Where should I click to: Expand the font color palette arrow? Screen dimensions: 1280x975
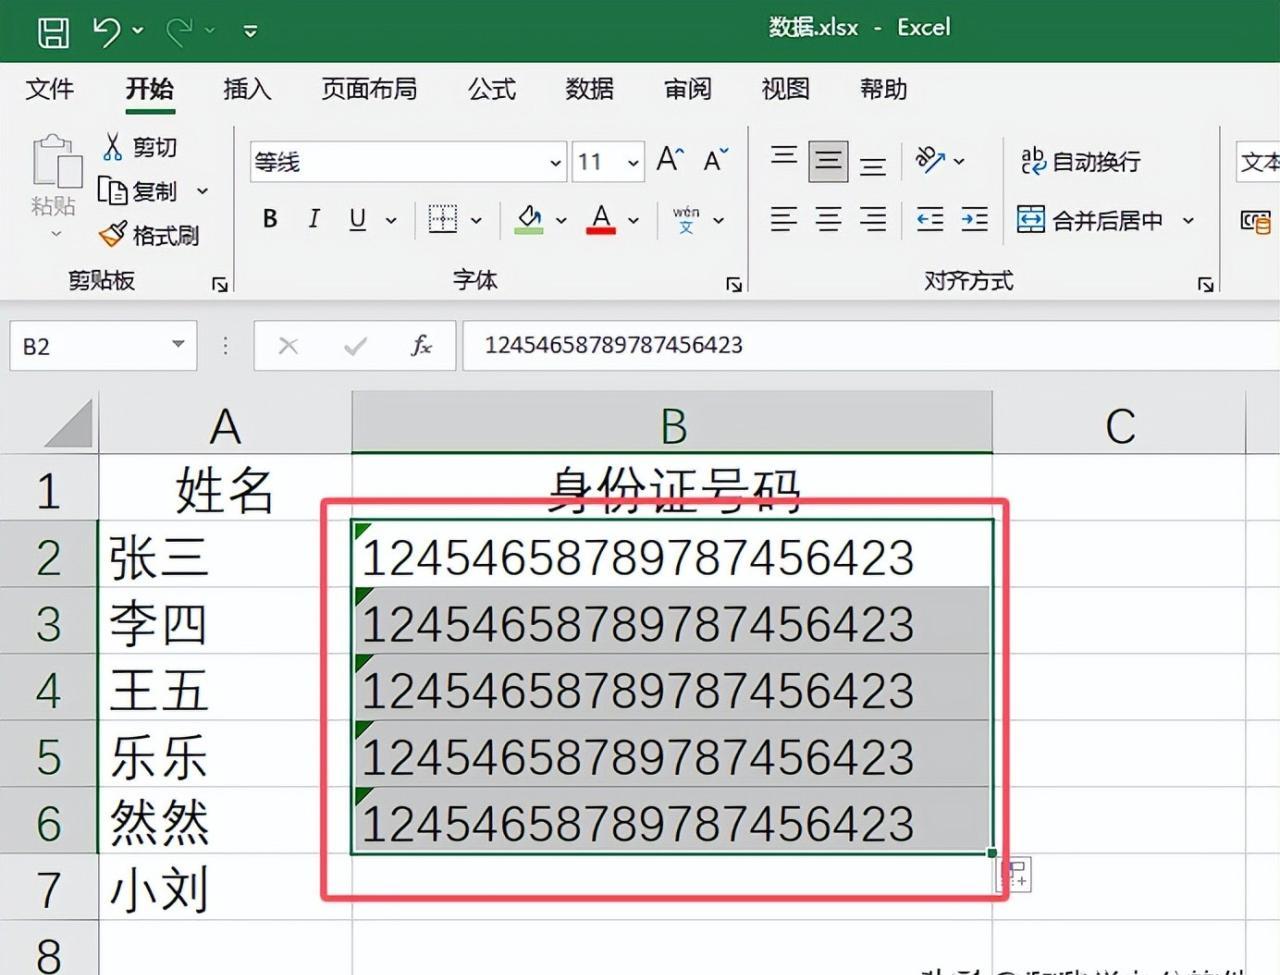coord(633,220)
